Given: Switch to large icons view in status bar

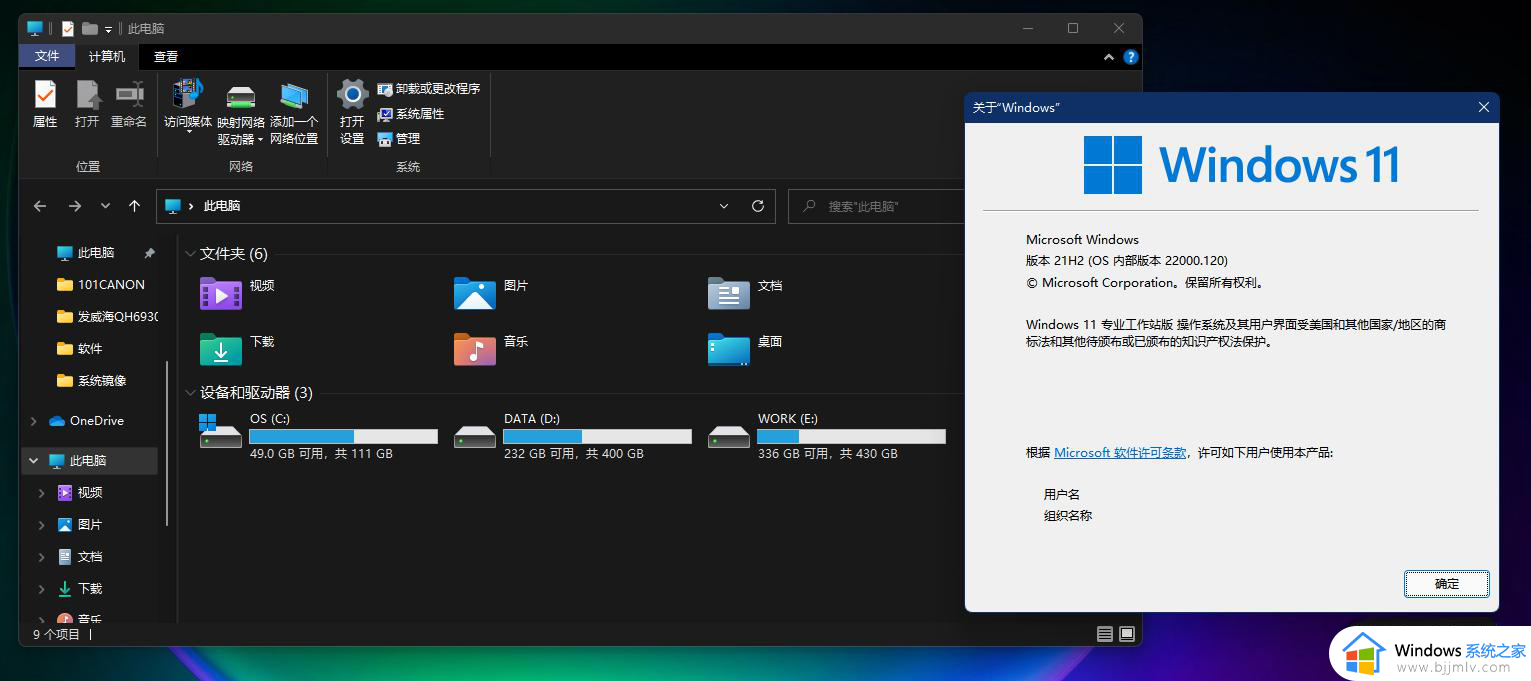Looking at the screenshot, I should point(1126,634).
